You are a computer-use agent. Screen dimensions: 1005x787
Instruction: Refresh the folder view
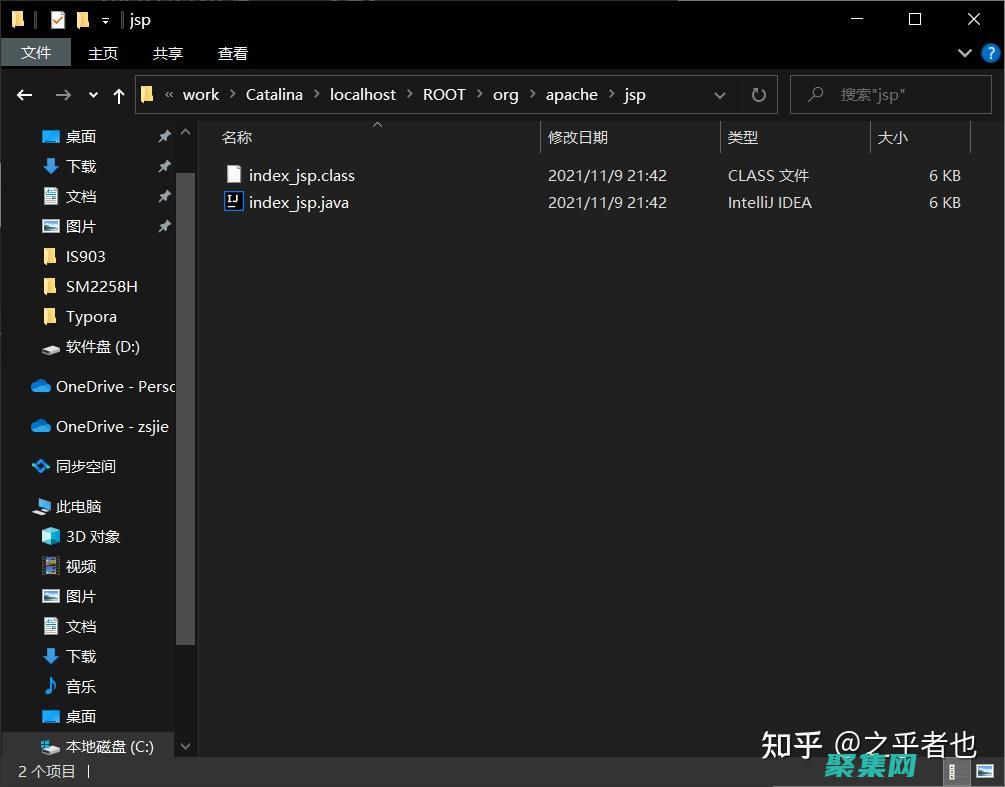758,94
